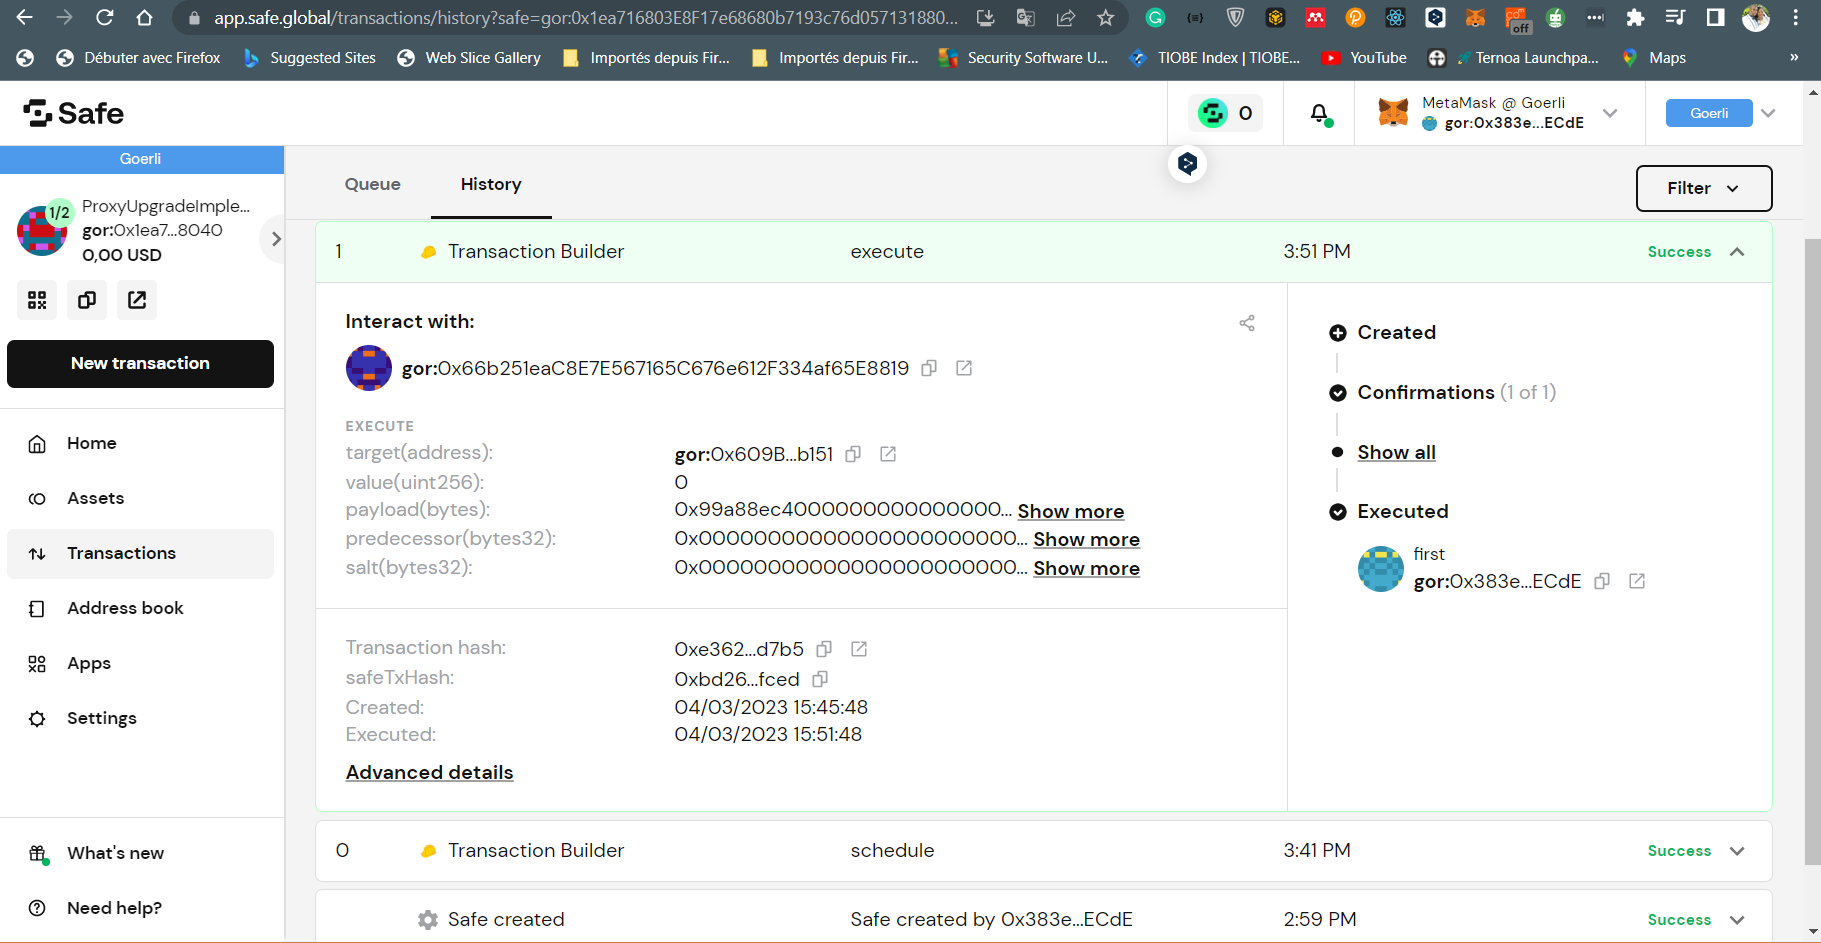Open executor address 0x383e...ECdE in explorer
1821x943 pixels.
(1637, 581)
